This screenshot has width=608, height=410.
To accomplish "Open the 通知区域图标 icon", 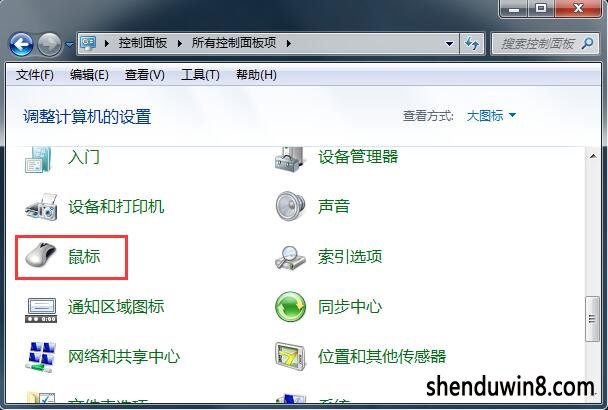I will click(x=41, y=310).
